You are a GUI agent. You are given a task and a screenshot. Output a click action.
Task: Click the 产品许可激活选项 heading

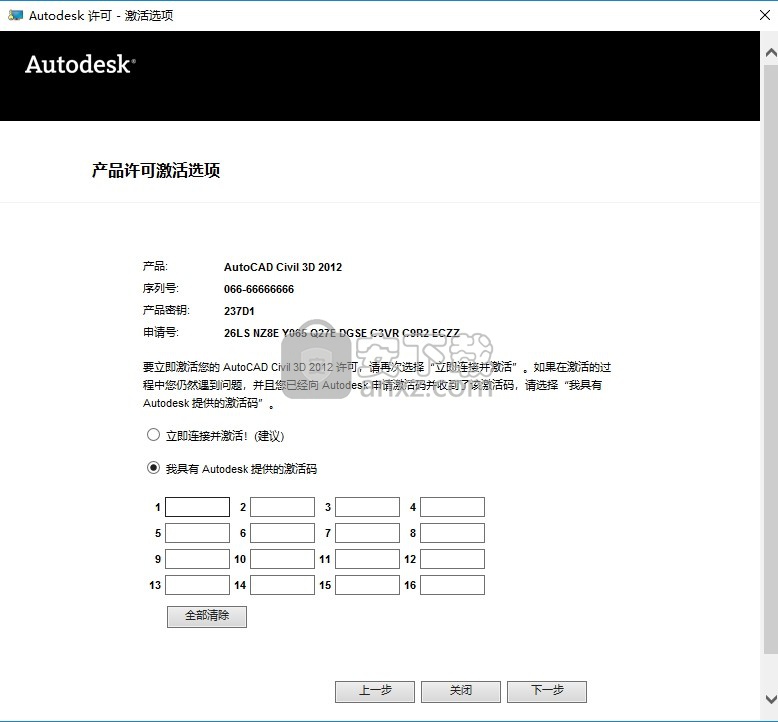click(x=156, y=170)
